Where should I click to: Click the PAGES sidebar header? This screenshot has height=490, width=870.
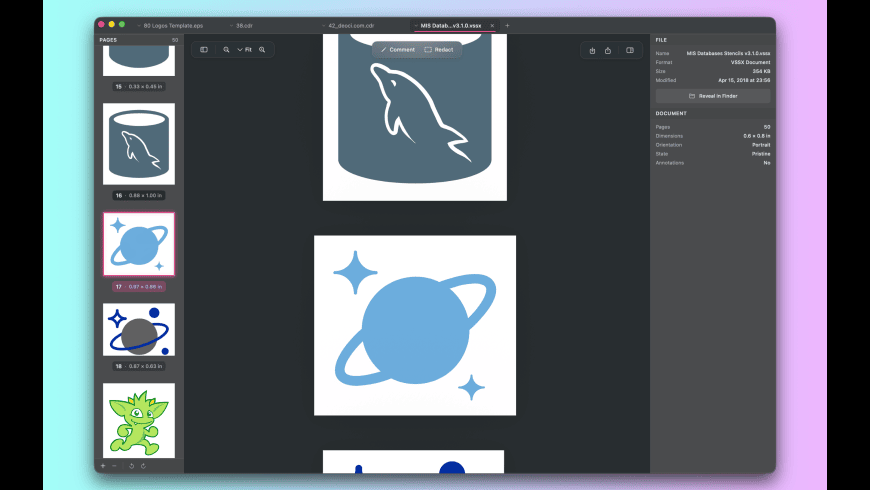(x=108, y=40)
